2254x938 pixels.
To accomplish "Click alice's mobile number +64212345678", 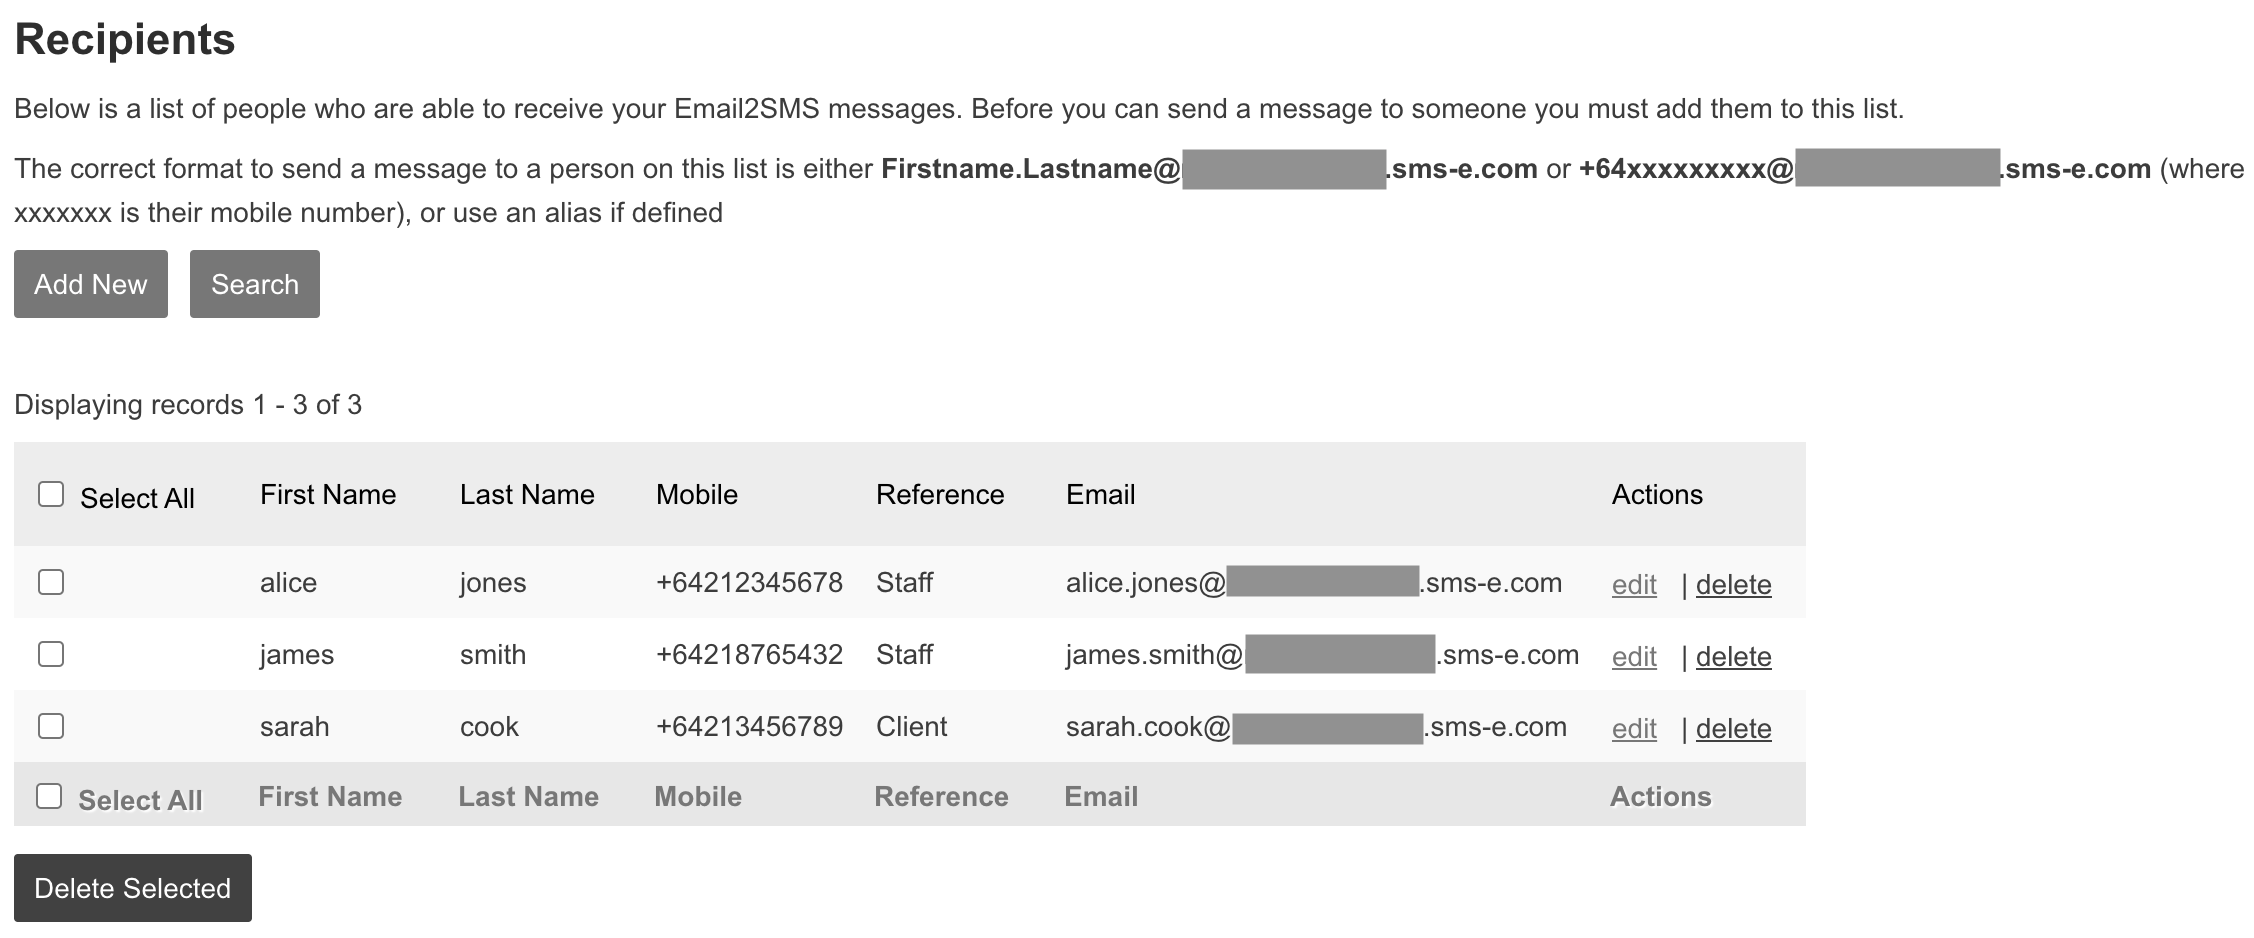I will coord(749,583).
